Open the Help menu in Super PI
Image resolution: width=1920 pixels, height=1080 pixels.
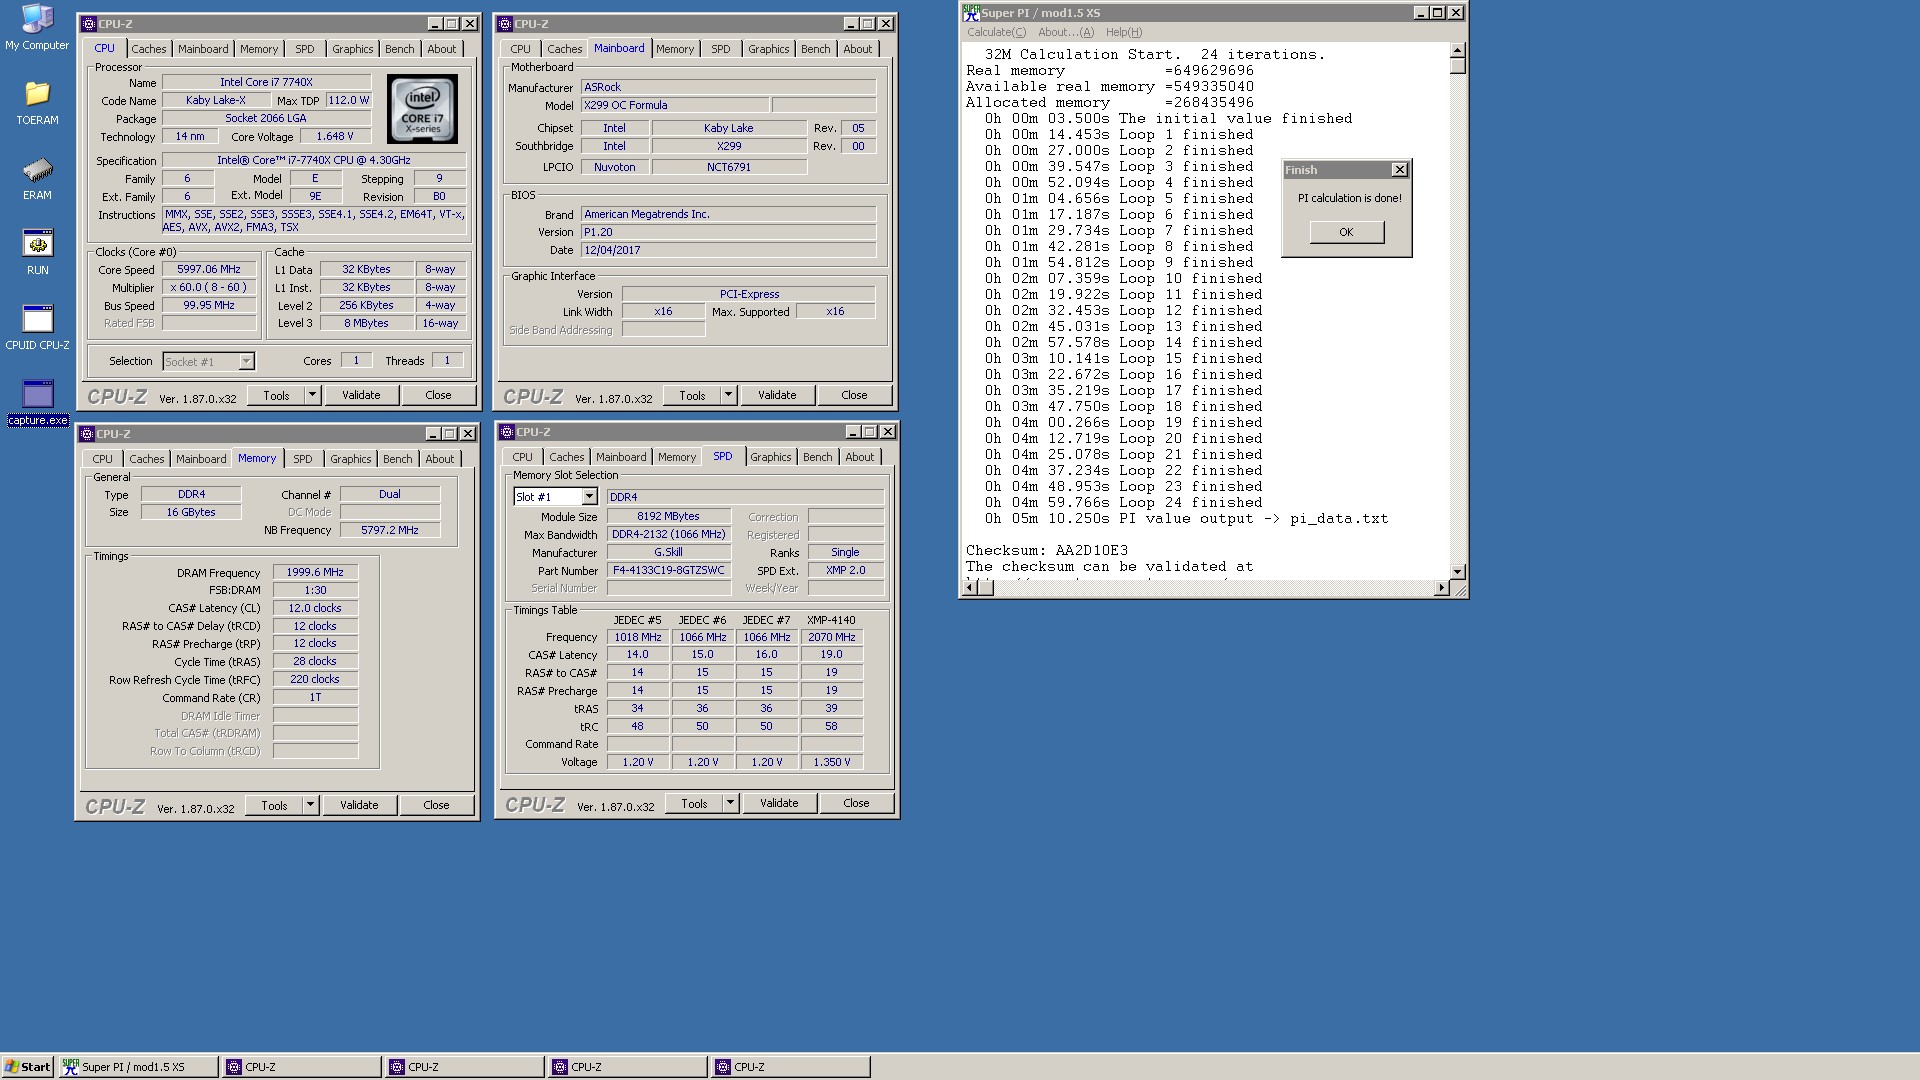(1124, 32)
